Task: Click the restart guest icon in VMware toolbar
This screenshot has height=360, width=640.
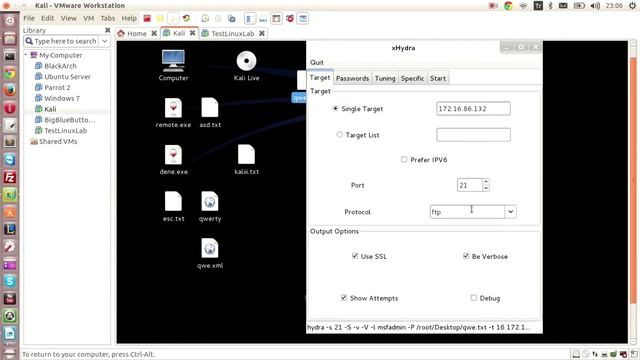Action: pyautogui.click(x=187, y=18)
